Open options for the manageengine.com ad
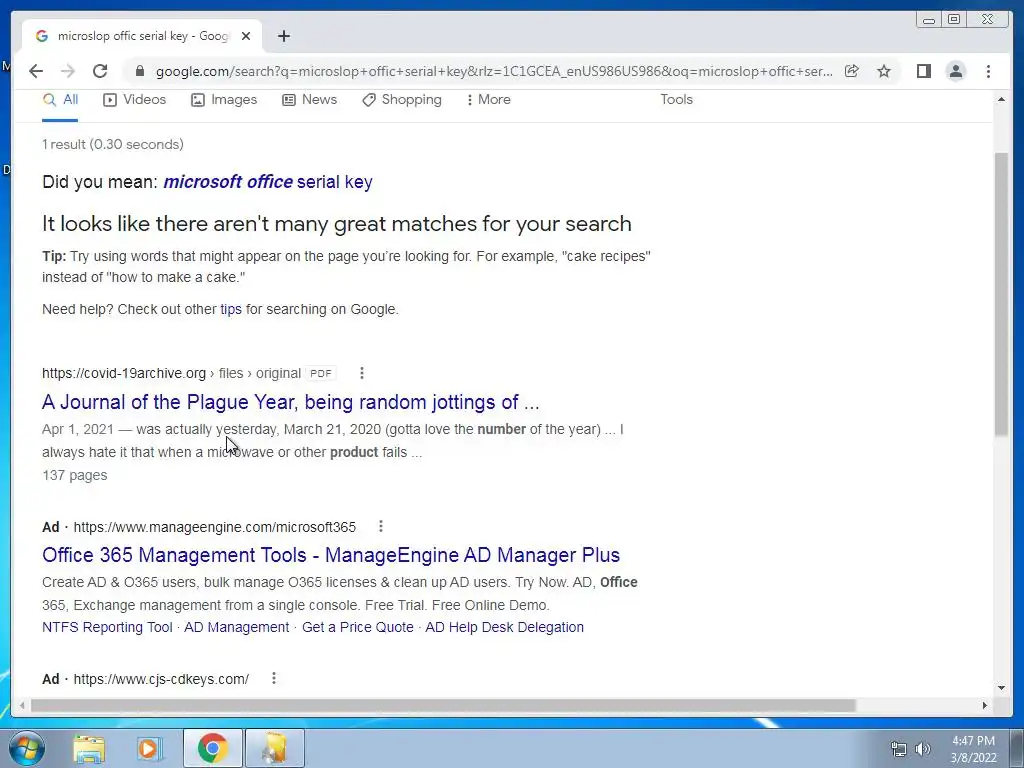 (381, 526)
